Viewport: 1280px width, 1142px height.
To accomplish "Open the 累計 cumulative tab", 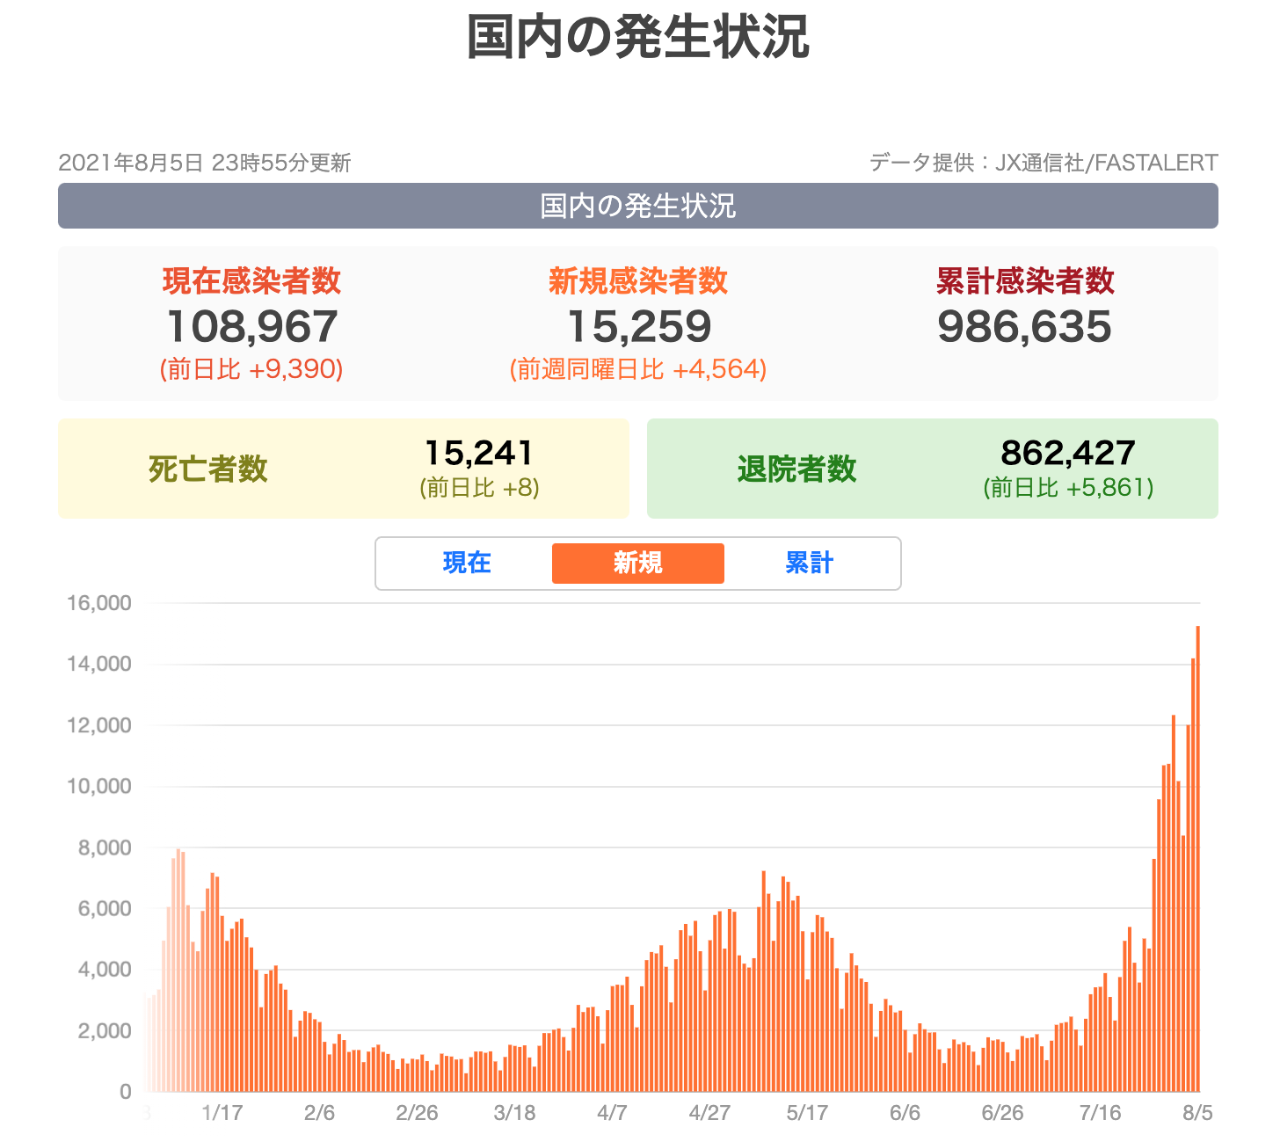I will coord(808,563).
